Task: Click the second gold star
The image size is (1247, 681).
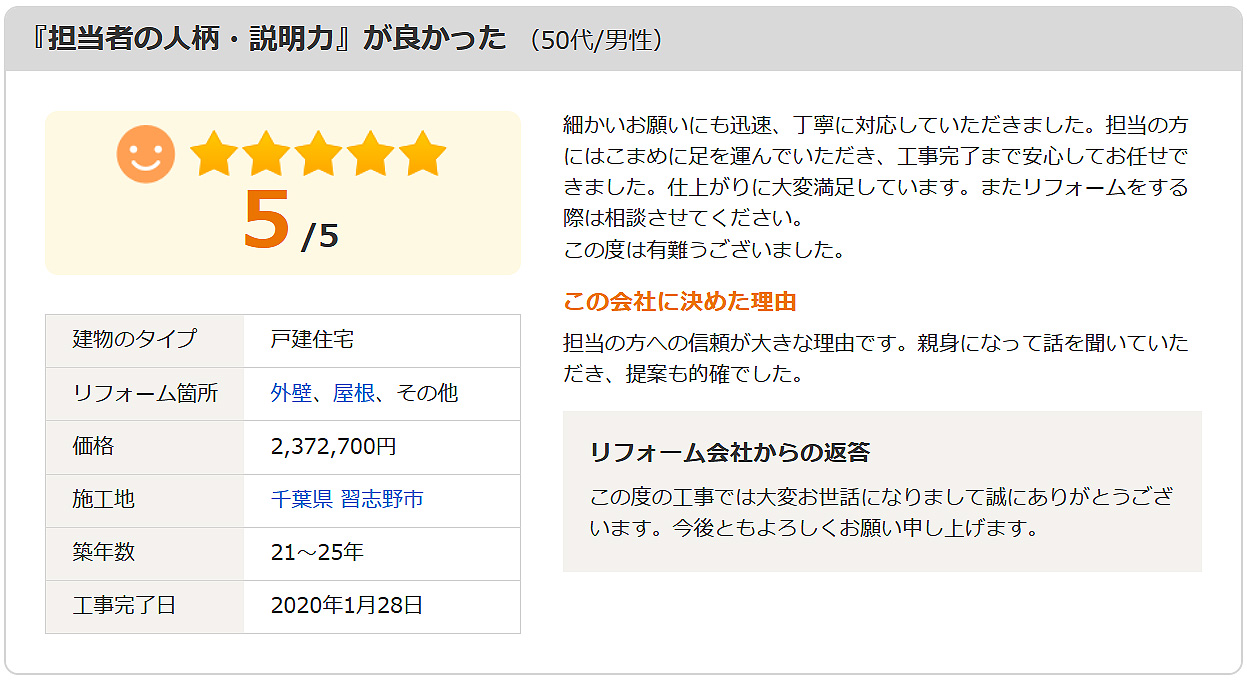Action: [x=266, y=154]
